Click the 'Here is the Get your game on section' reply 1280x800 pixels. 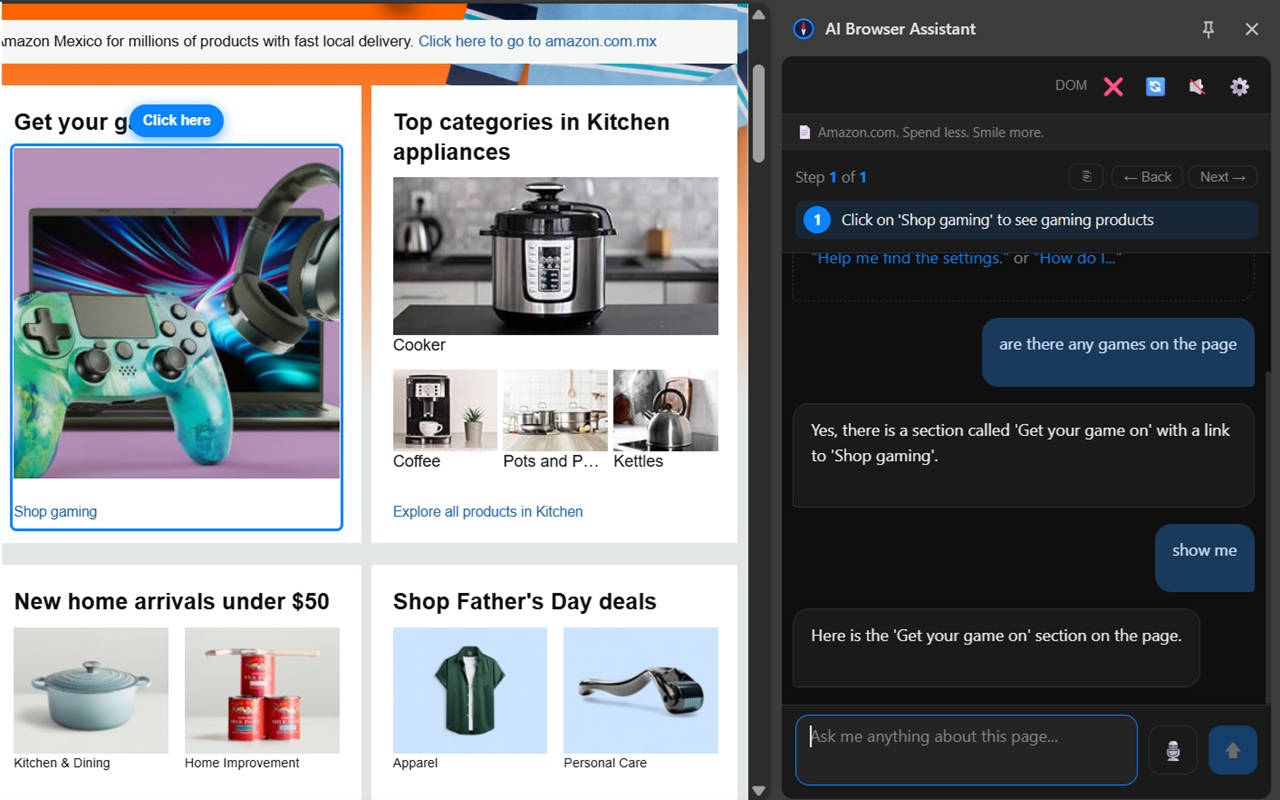(996, 648)
